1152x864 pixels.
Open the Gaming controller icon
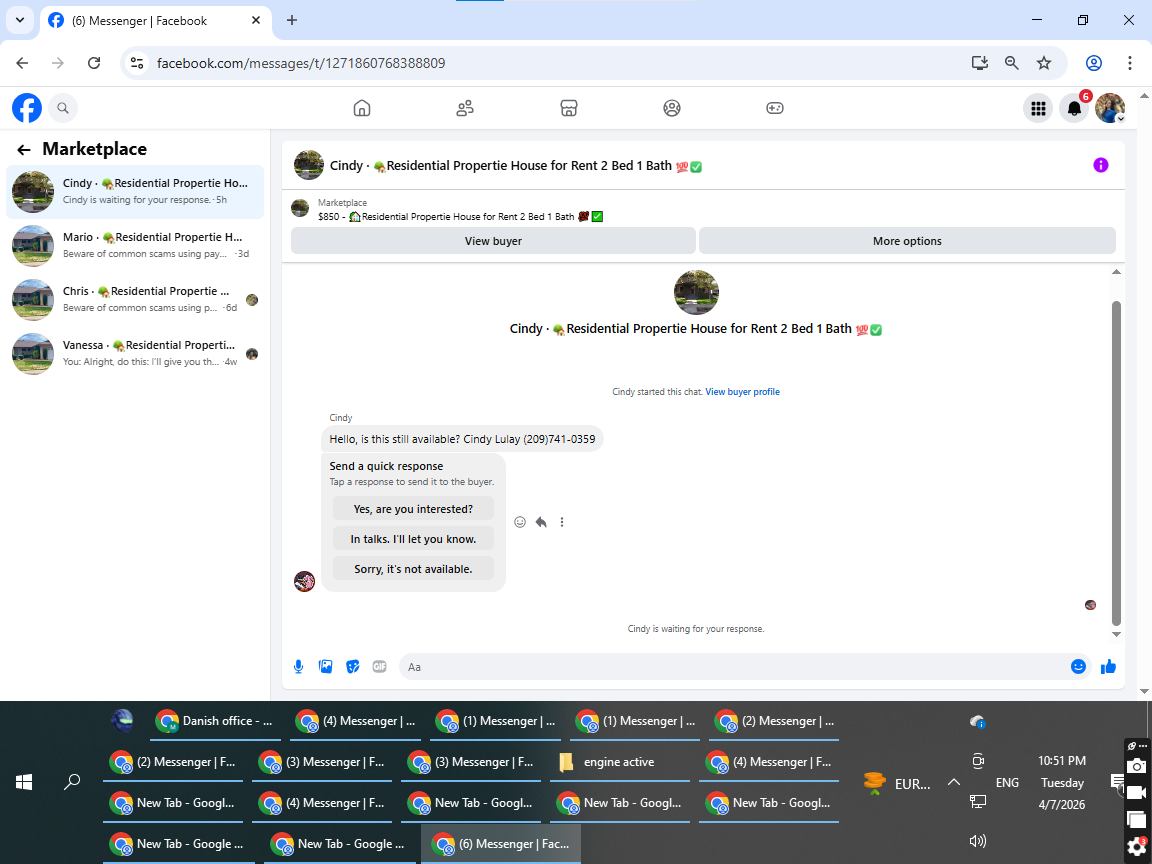pos(775,108)
